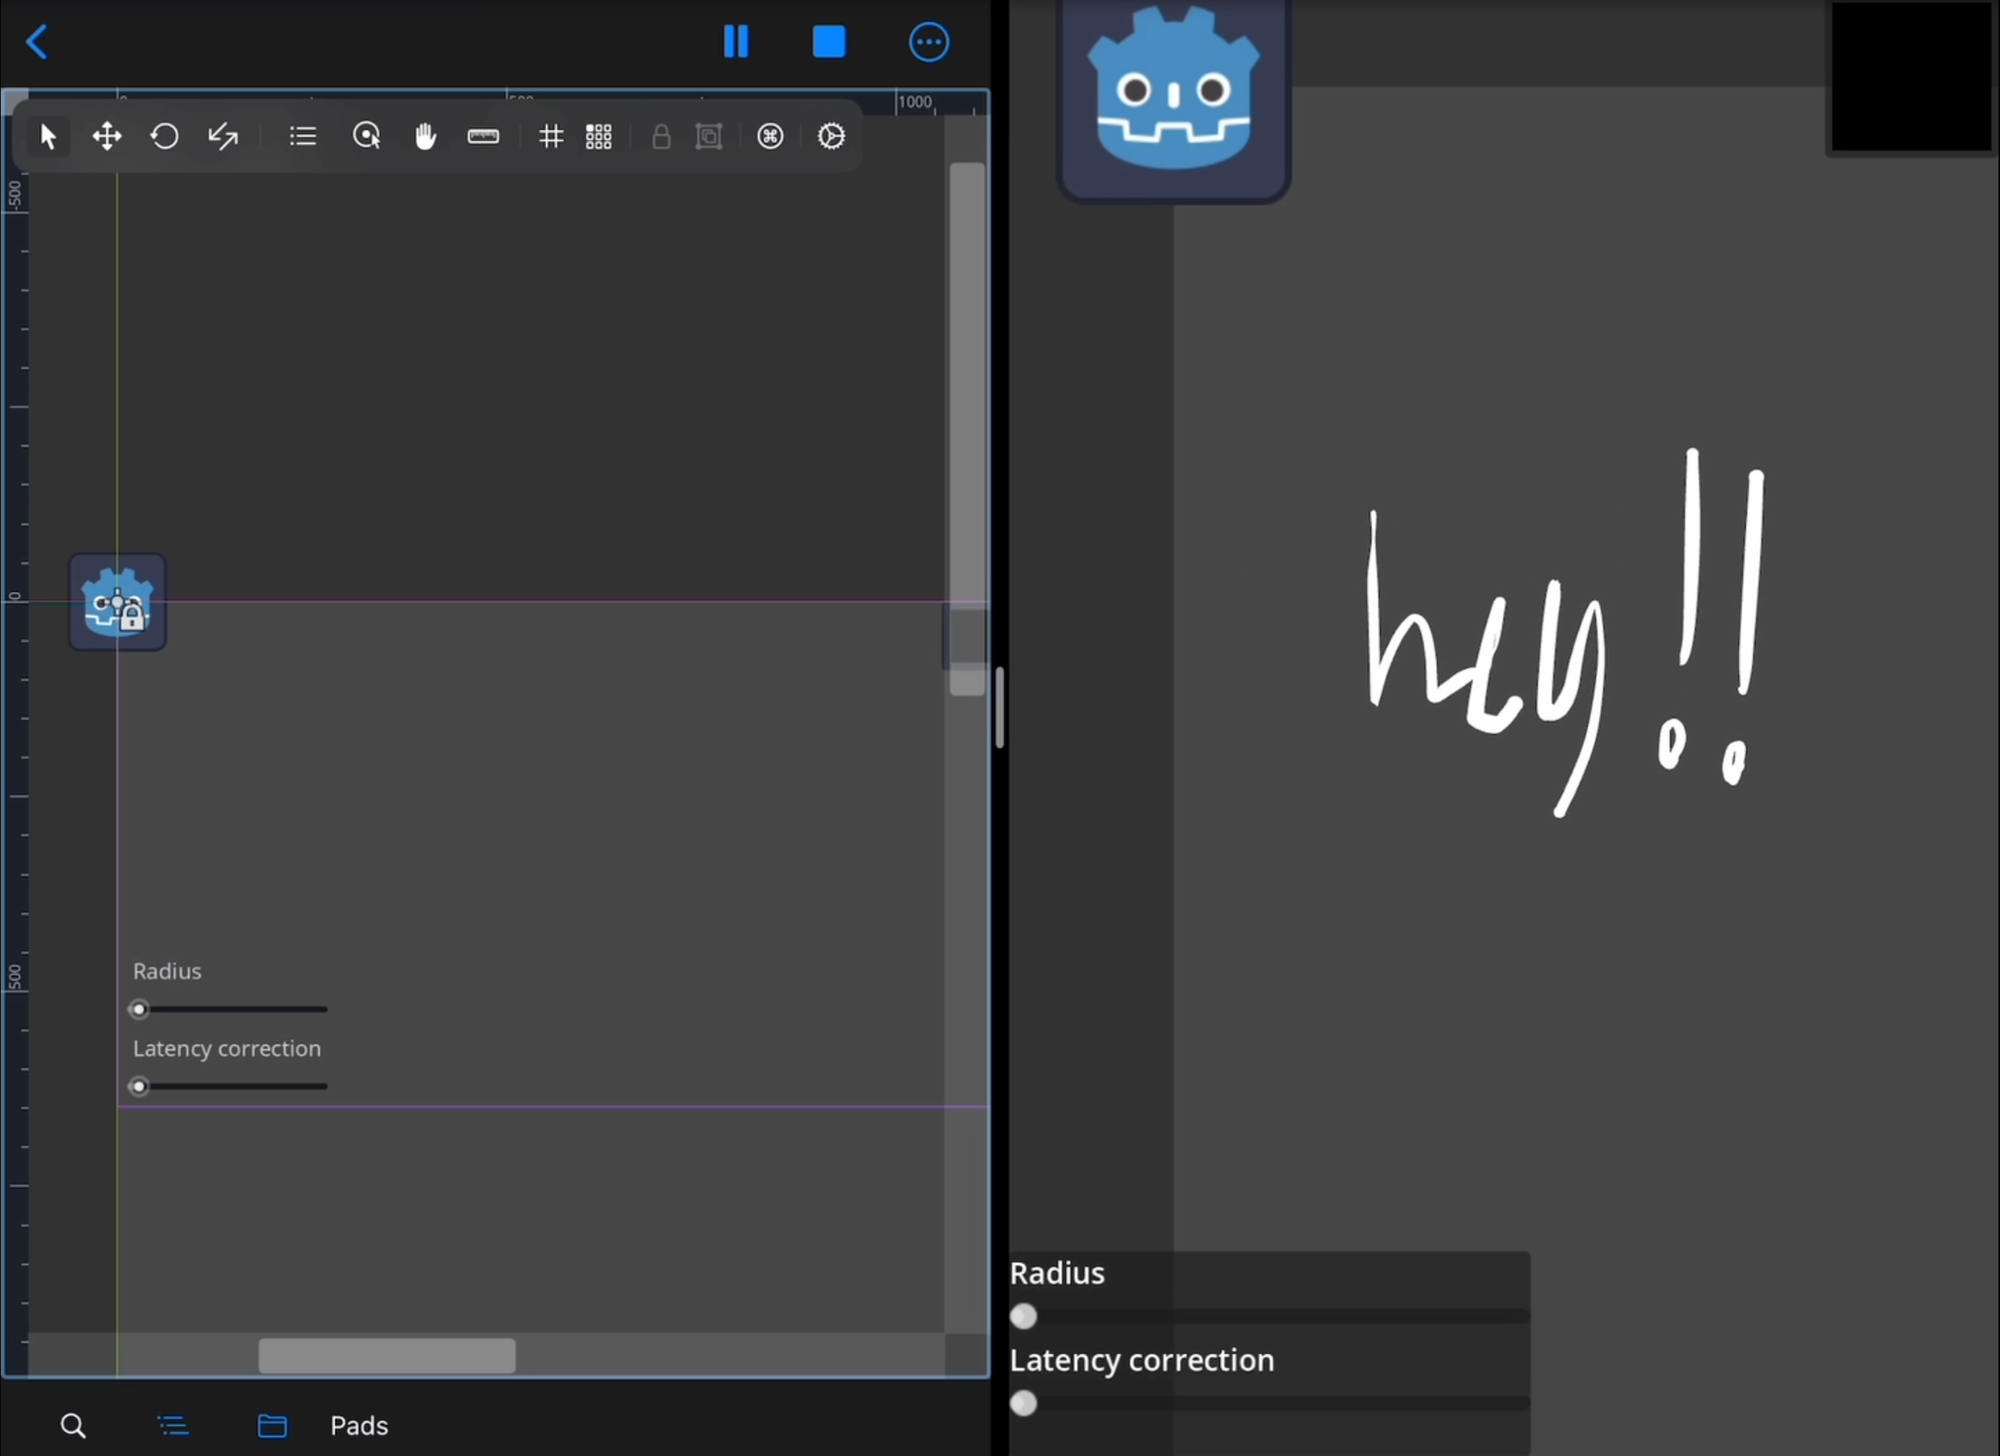2000x1456 pixels.
Task: Activate the Pan hand tool
Action: pyautogui.click(x=425, y=136)
